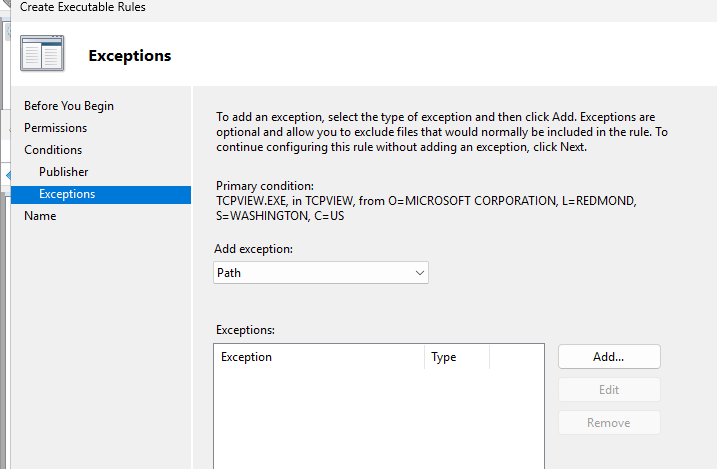Expand the chevron arrow on Path dropdown
This screenshot has width=717, height=469.
tap(419, 272)
